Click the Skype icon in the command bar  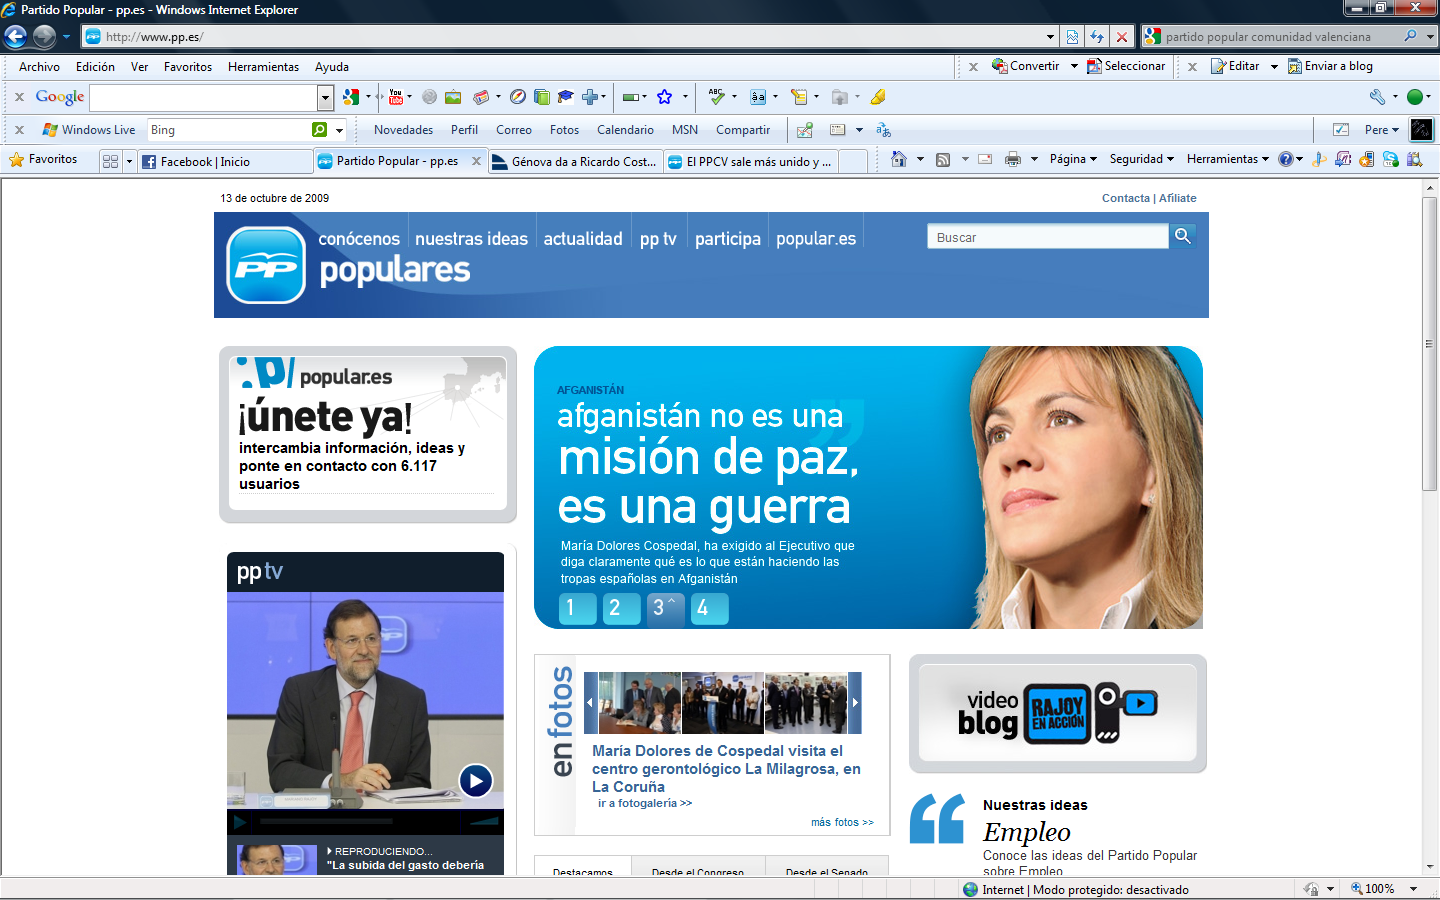pyautogui.click(x=1390, y=159)
